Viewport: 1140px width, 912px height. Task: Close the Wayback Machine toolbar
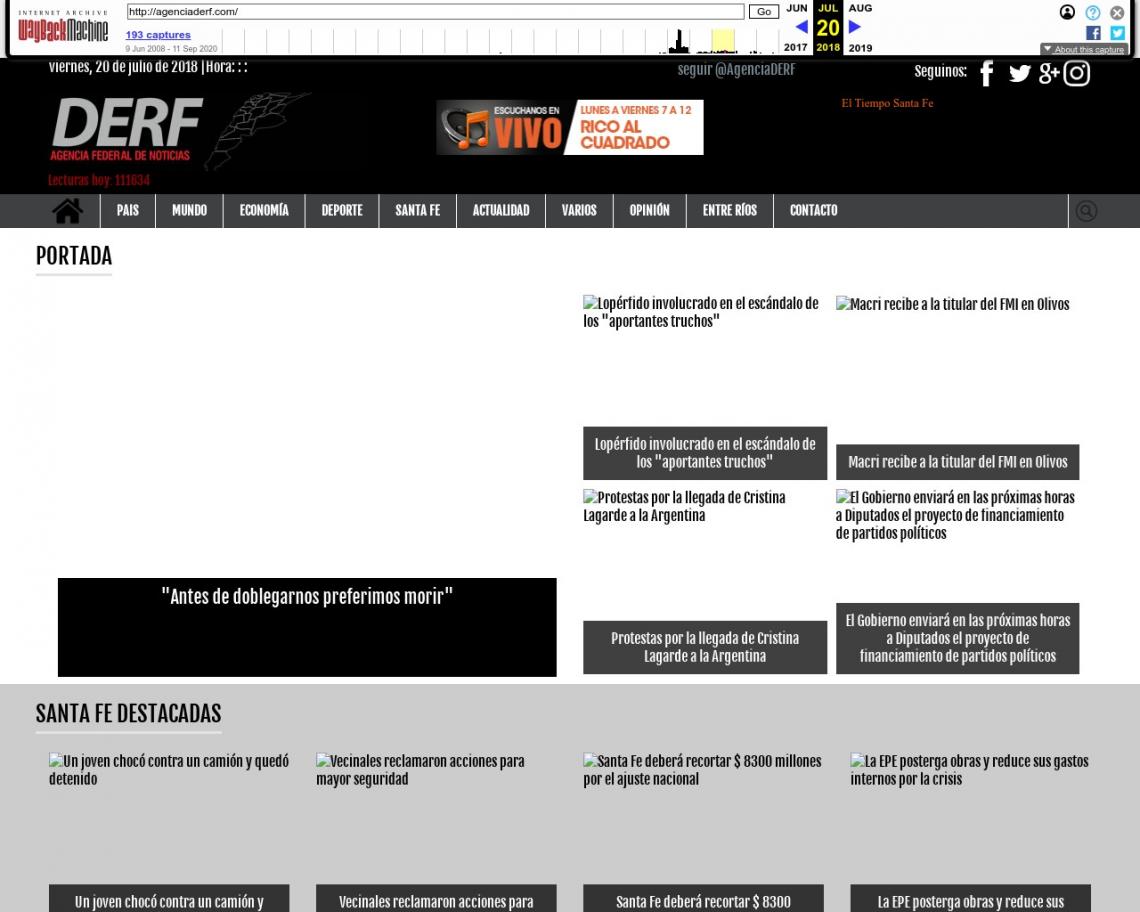coord(1117,12)
